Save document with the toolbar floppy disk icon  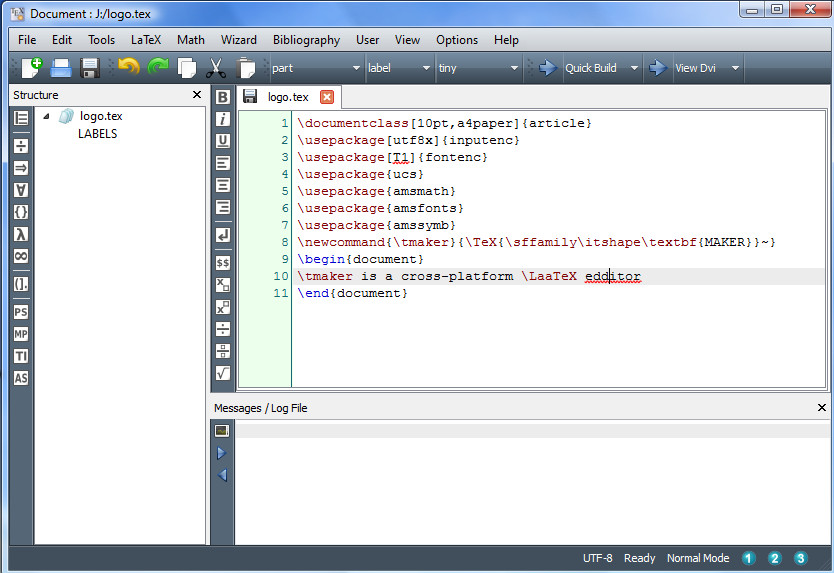coord(90,68)
